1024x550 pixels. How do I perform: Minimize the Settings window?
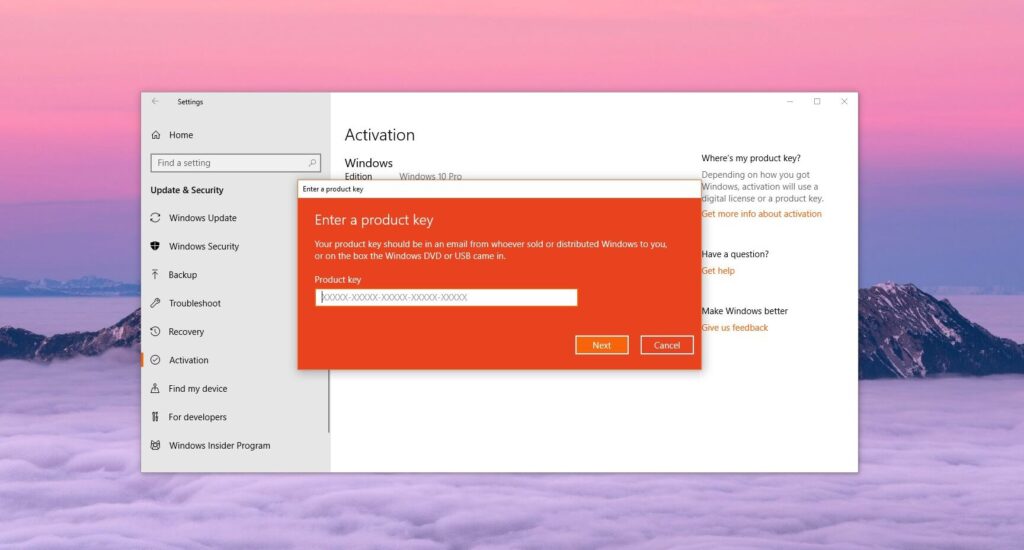(790, 101)
